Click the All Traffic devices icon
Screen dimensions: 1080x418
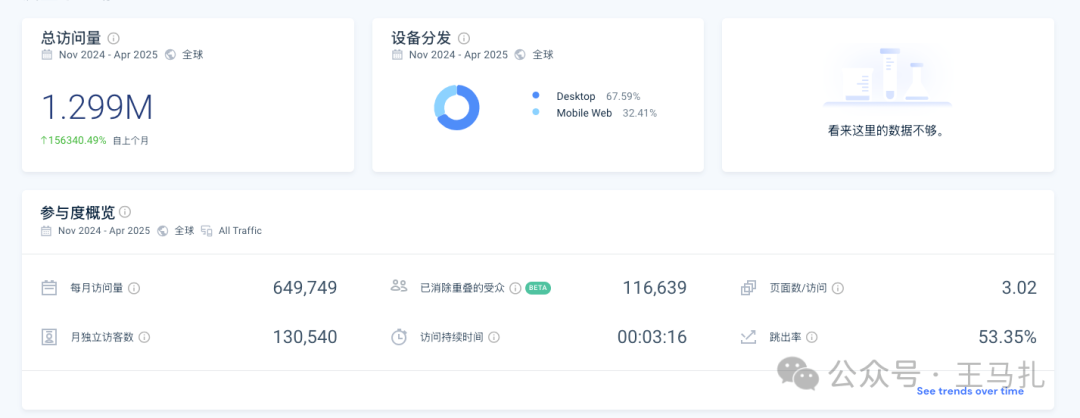(x=207, y=231)
